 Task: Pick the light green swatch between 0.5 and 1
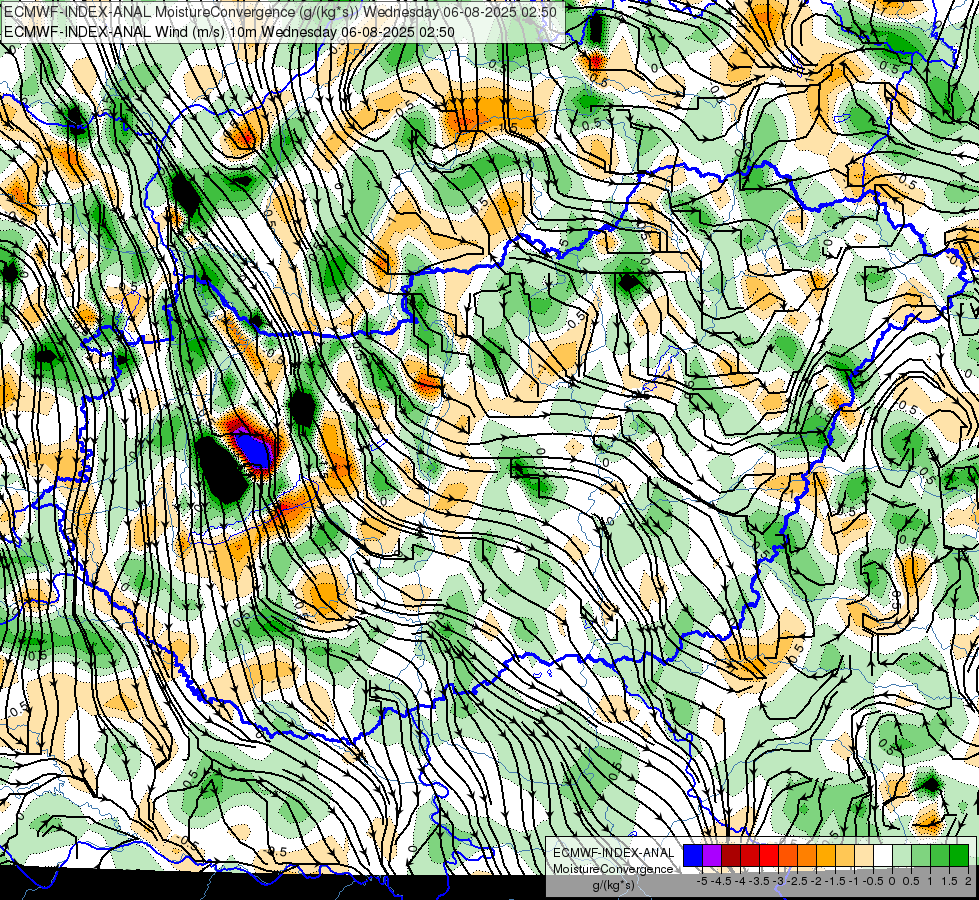(x=921, y=856)
